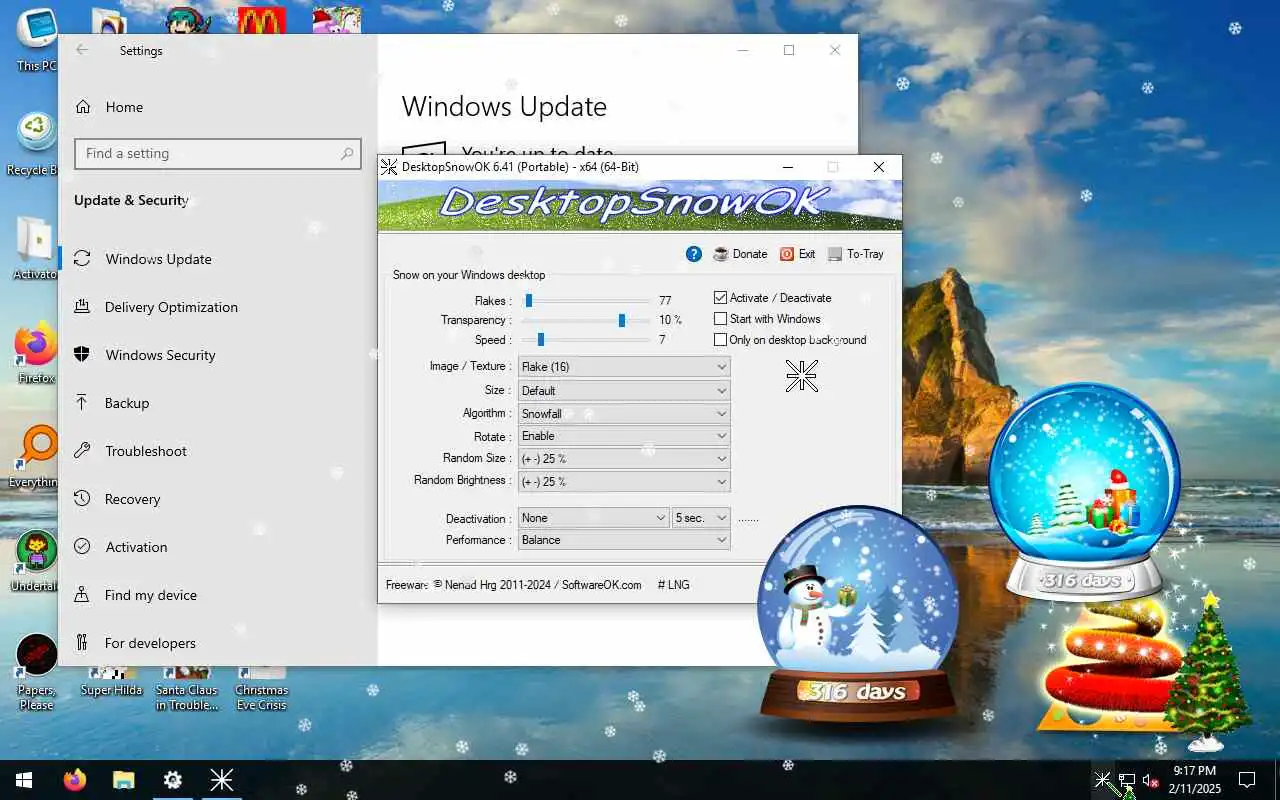Open the DesktopSnowOK help question icon

(x=694, y=254)
